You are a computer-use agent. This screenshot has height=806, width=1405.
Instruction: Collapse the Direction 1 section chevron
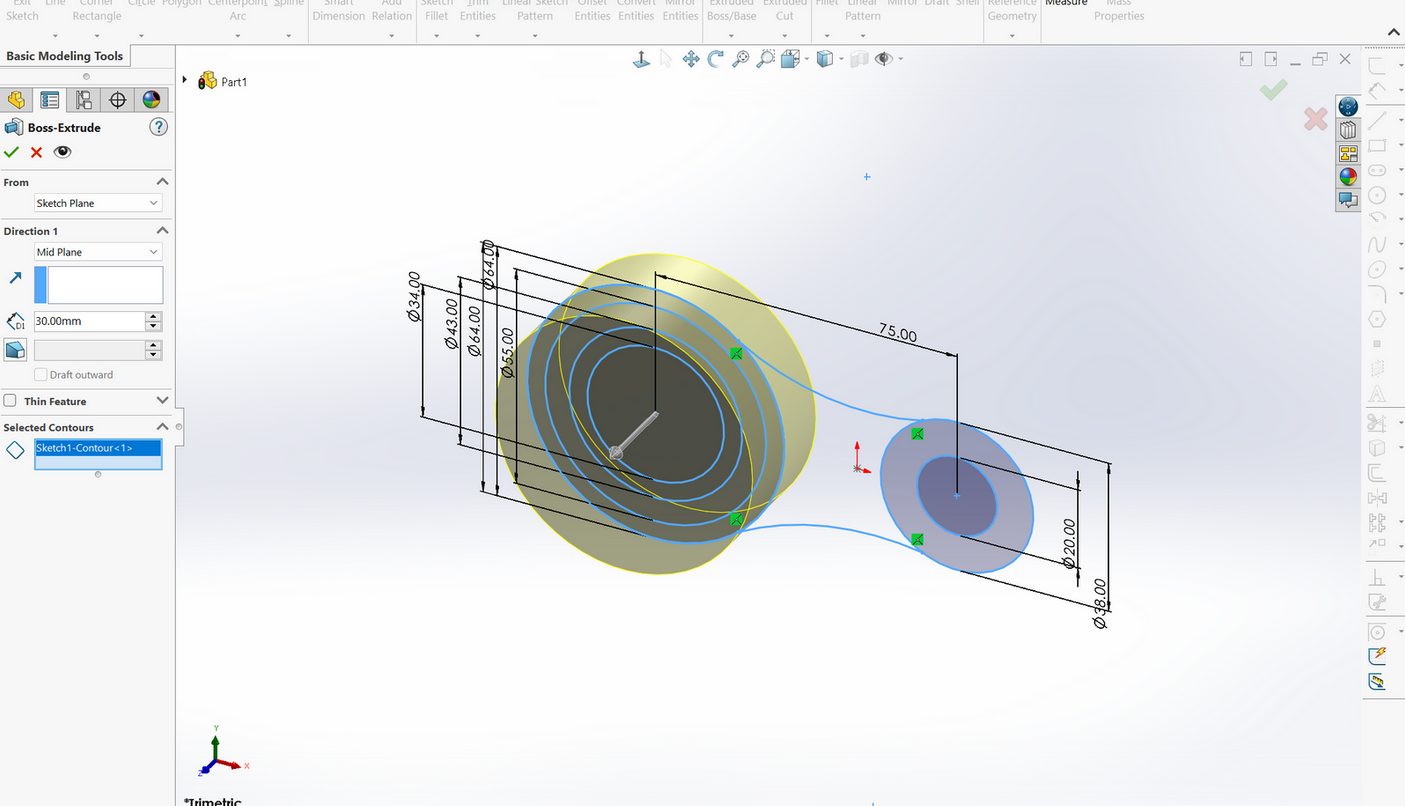click(162, 231)
